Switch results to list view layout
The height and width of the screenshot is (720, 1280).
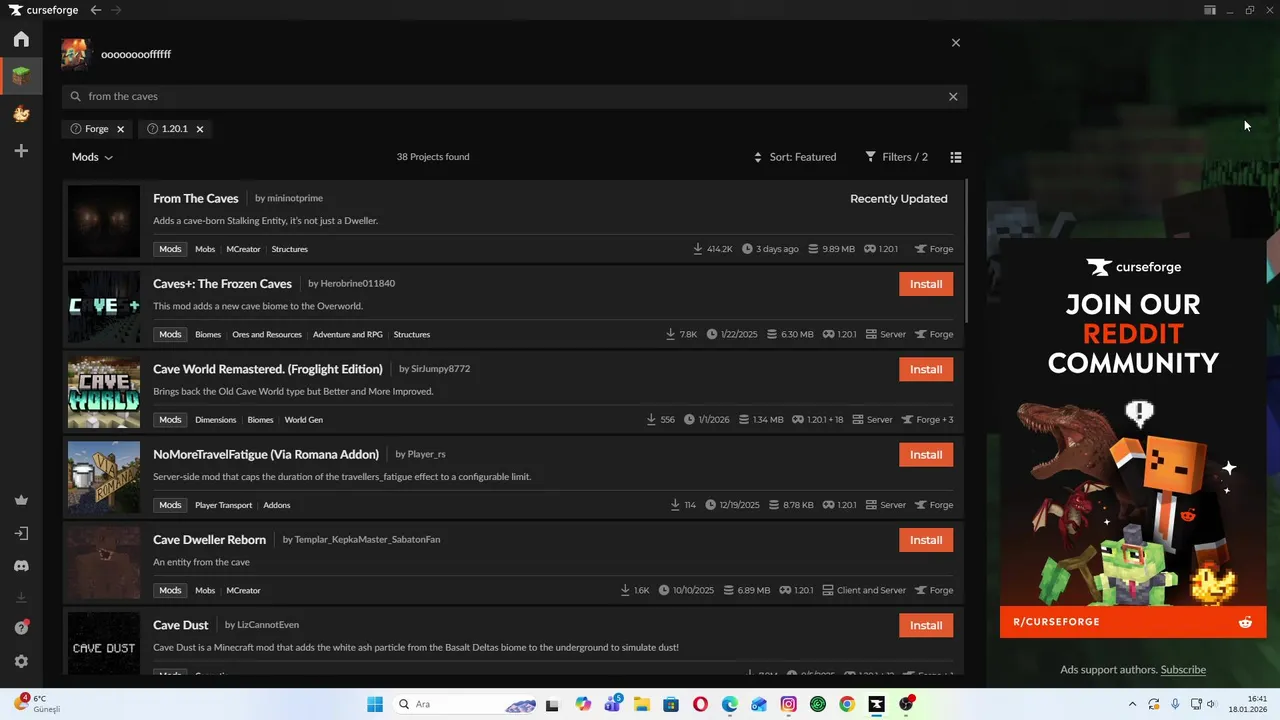coord(956,157)
